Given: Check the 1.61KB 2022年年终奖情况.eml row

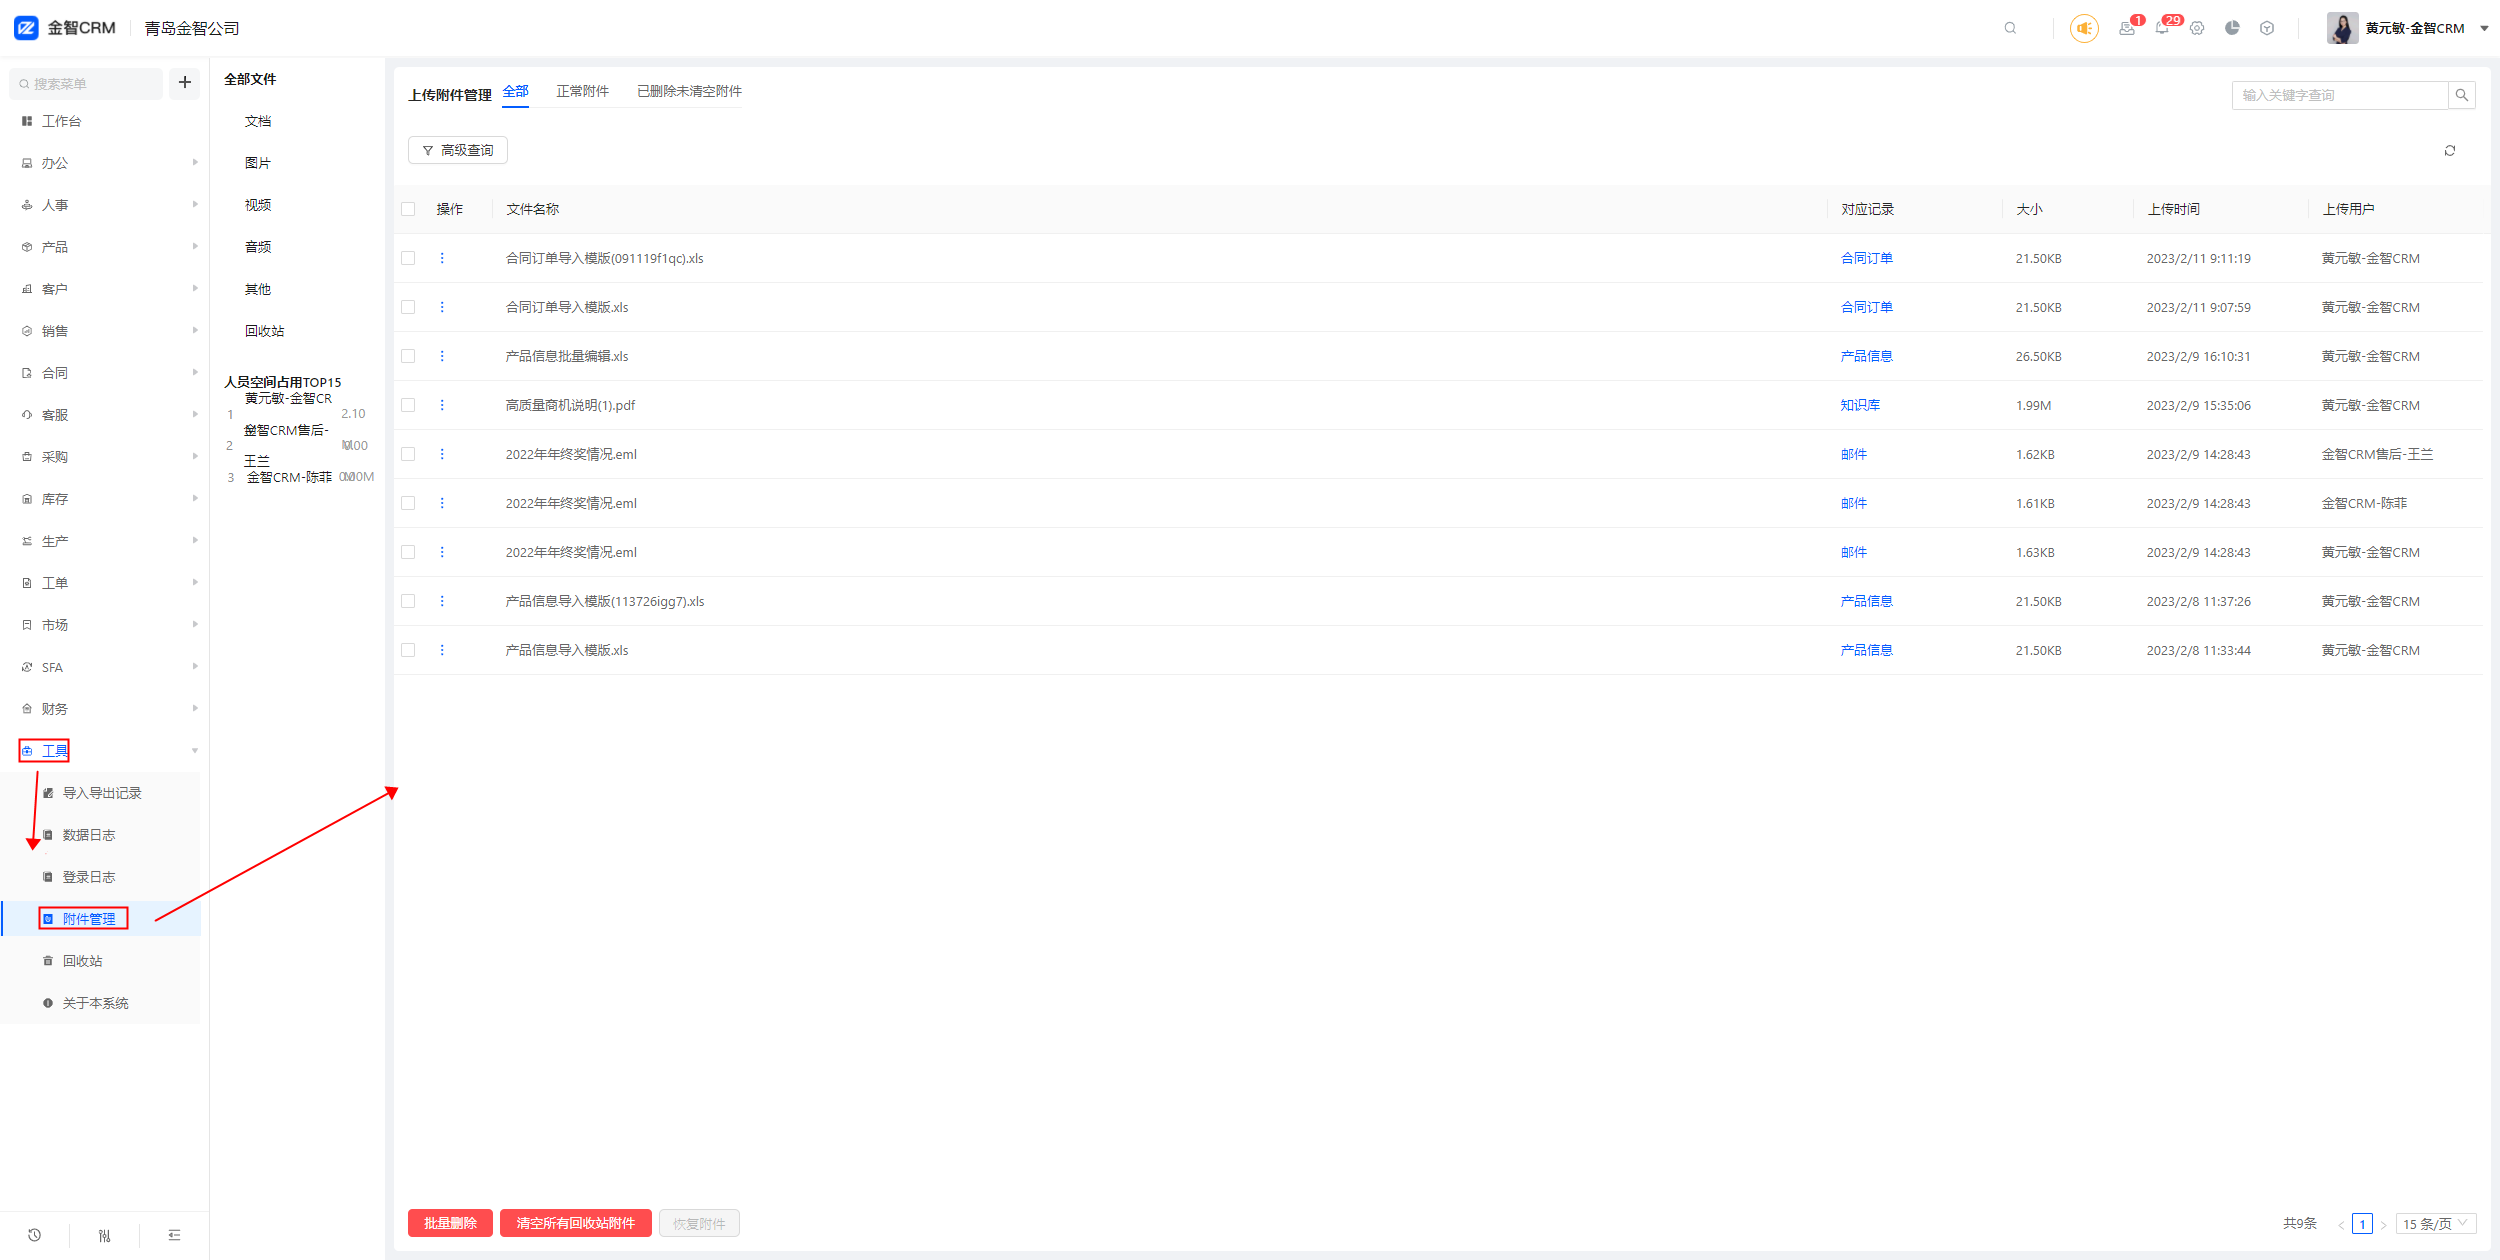Looking at the screenshot, I should click(408, 503).
